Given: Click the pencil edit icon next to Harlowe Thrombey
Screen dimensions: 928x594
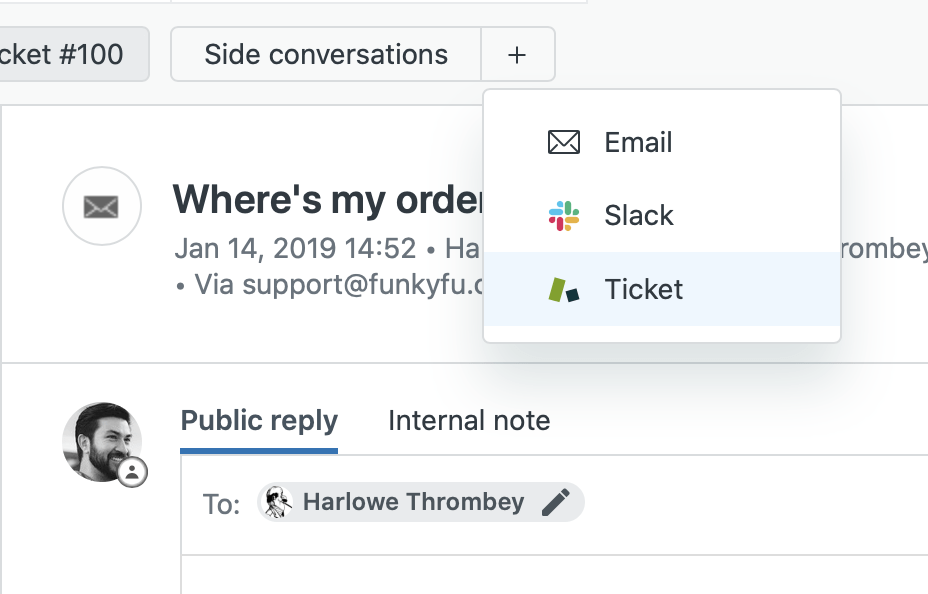Looking at the screenshot, I should click(556, 502).
